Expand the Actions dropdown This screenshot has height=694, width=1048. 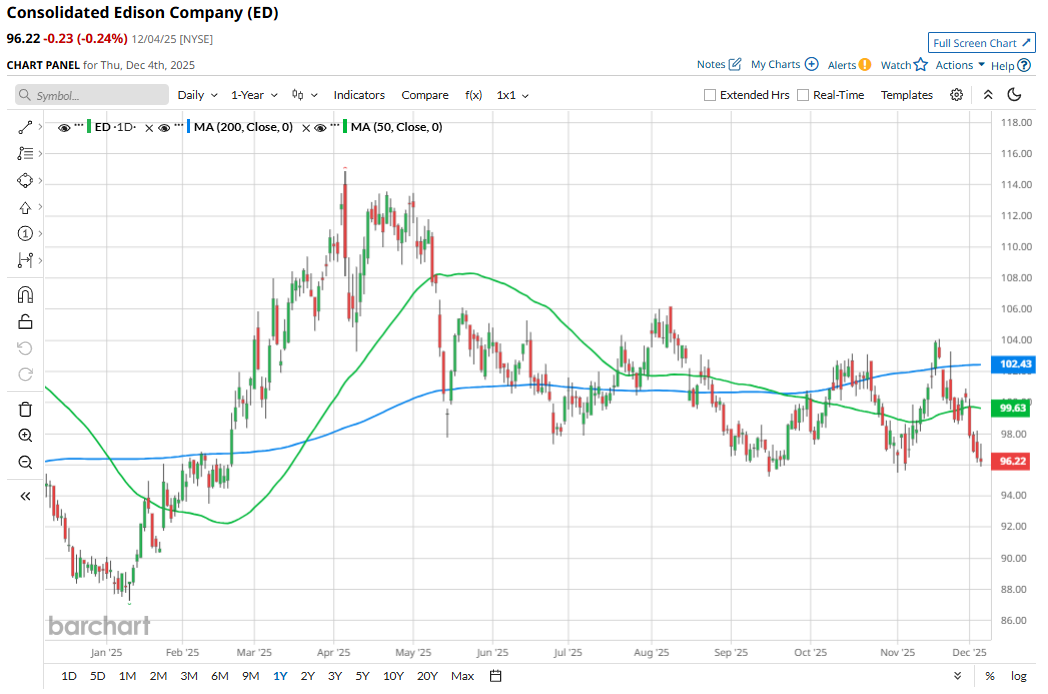pyautogui.click(x=960, y=65)
